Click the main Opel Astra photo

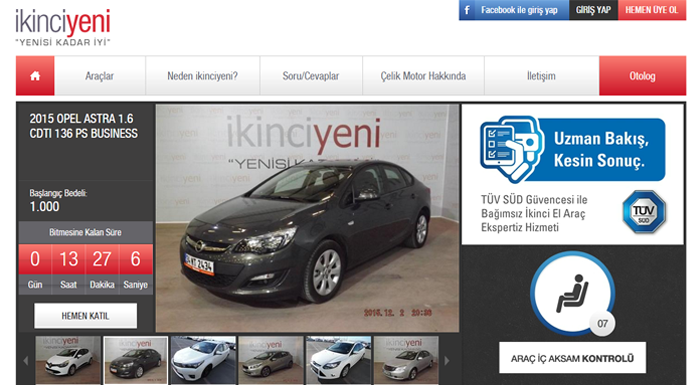[x=307, y=218]
